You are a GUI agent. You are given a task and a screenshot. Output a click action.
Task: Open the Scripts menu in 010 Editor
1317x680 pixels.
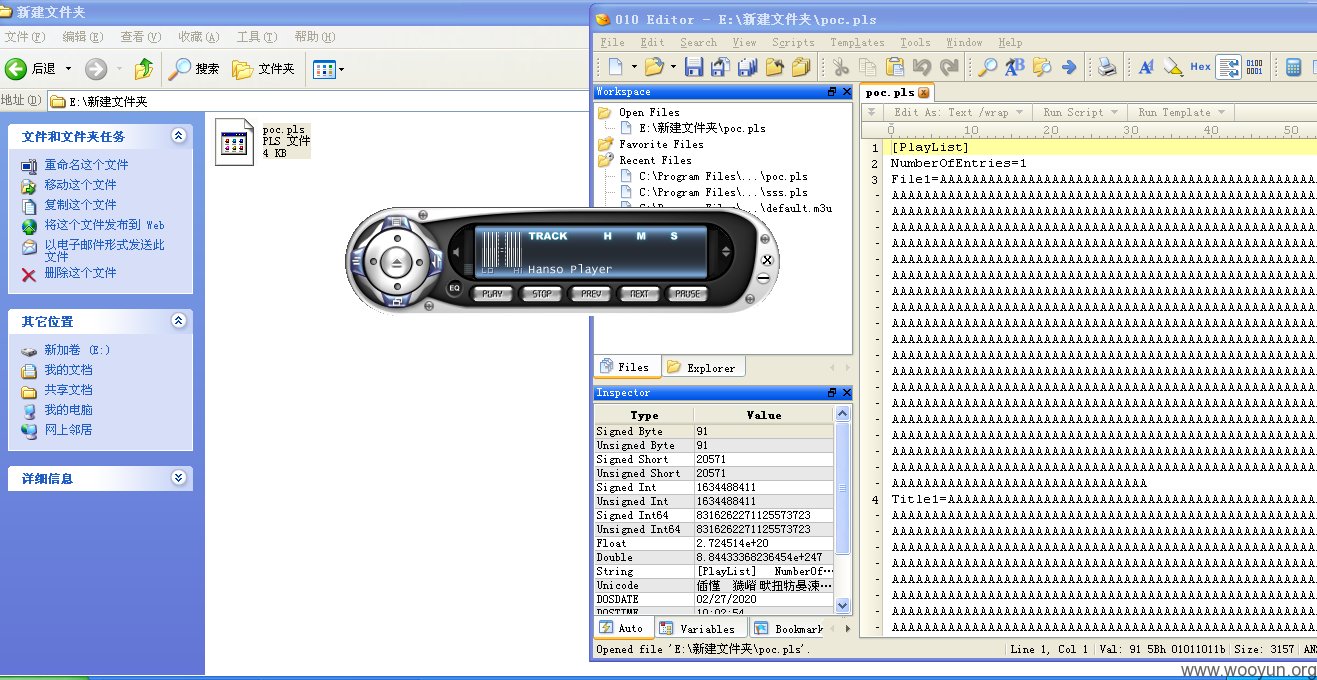(793, 42)
